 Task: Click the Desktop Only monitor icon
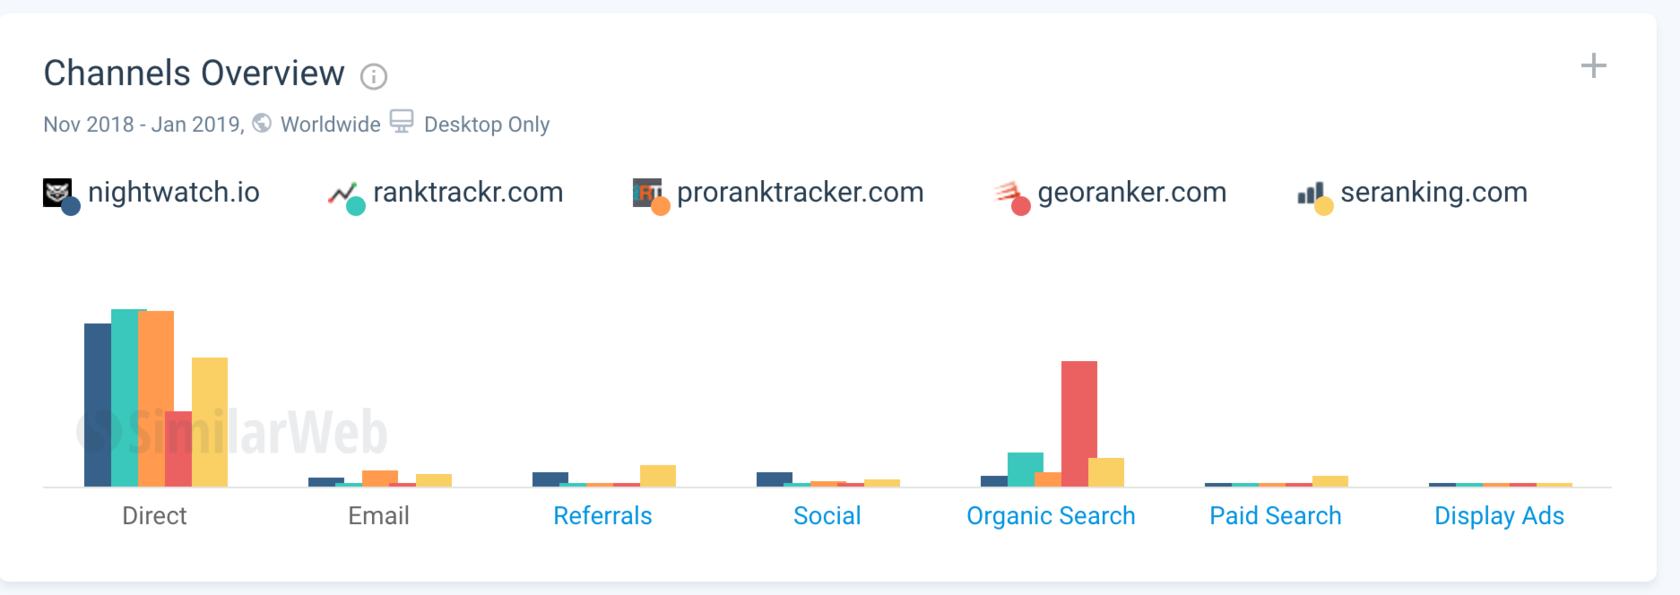coord(401,122)
